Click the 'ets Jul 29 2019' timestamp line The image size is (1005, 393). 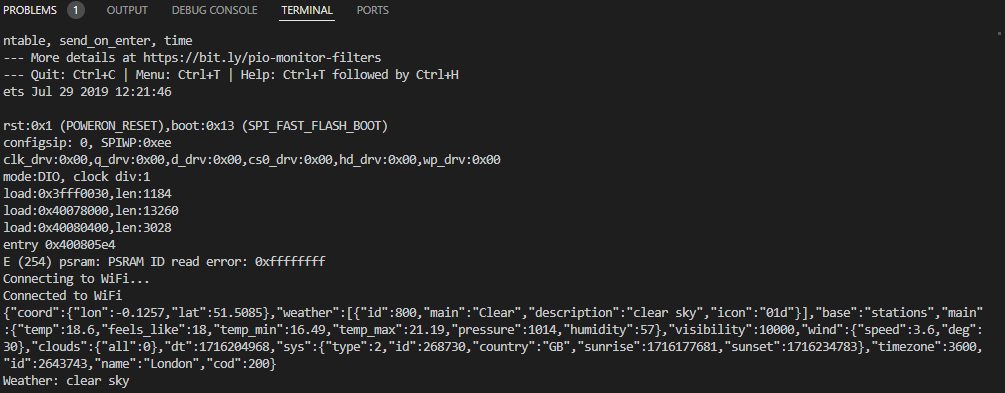87,92
